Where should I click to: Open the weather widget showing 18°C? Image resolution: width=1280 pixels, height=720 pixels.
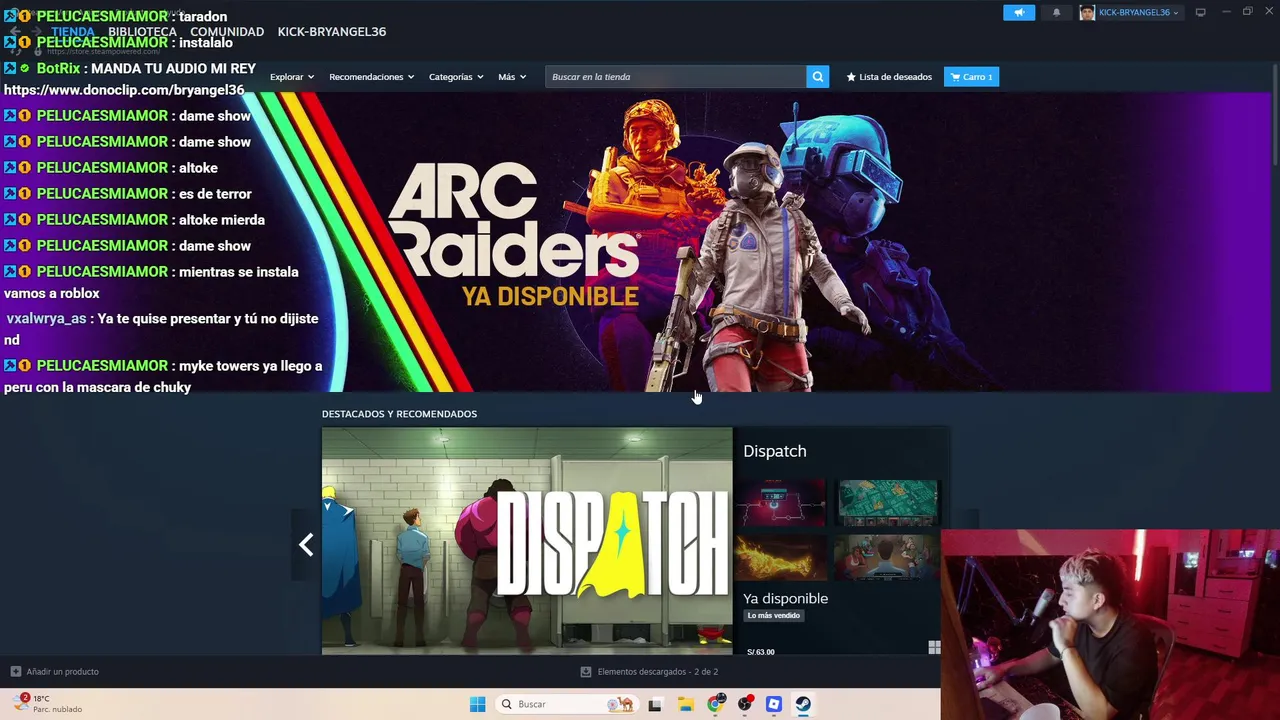[x=47, y=704]
